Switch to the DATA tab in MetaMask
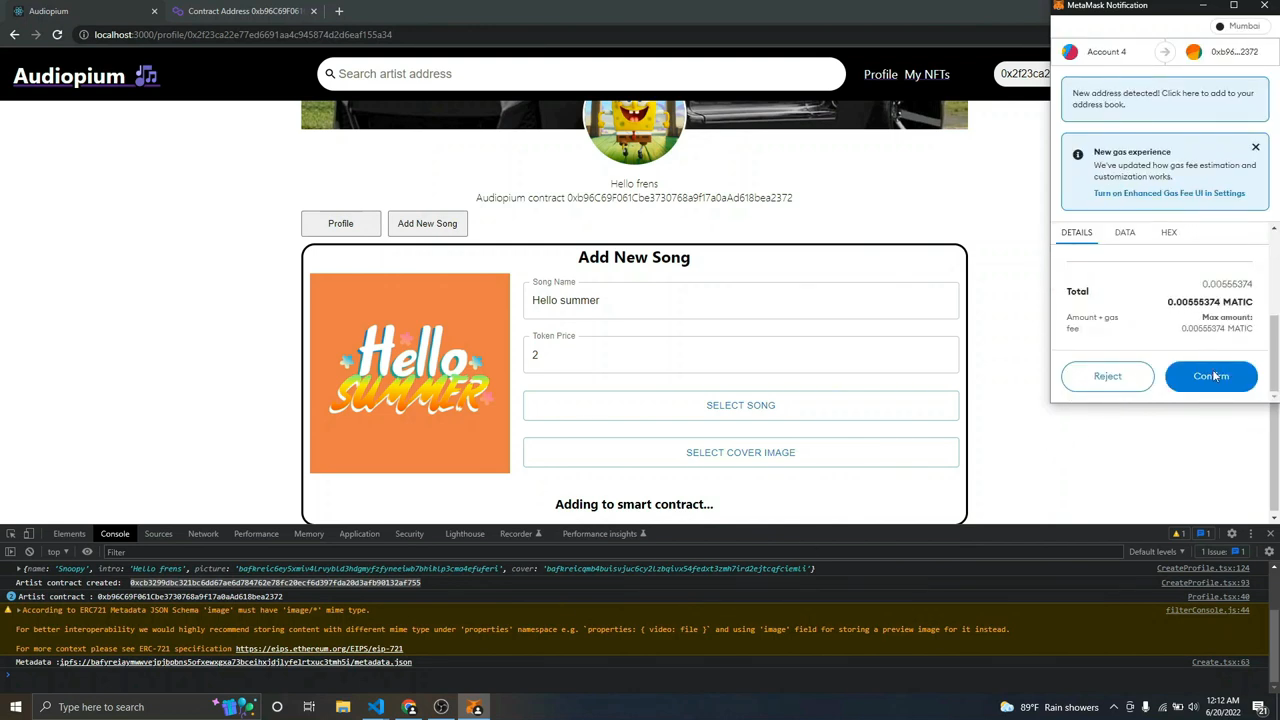1280x720 pixels. click(1125, 232)
